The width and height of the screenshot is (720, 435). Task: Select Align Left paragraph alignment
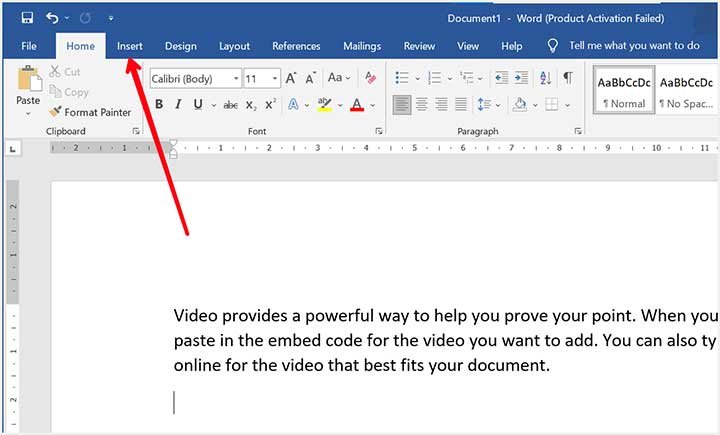coord(402,105)
